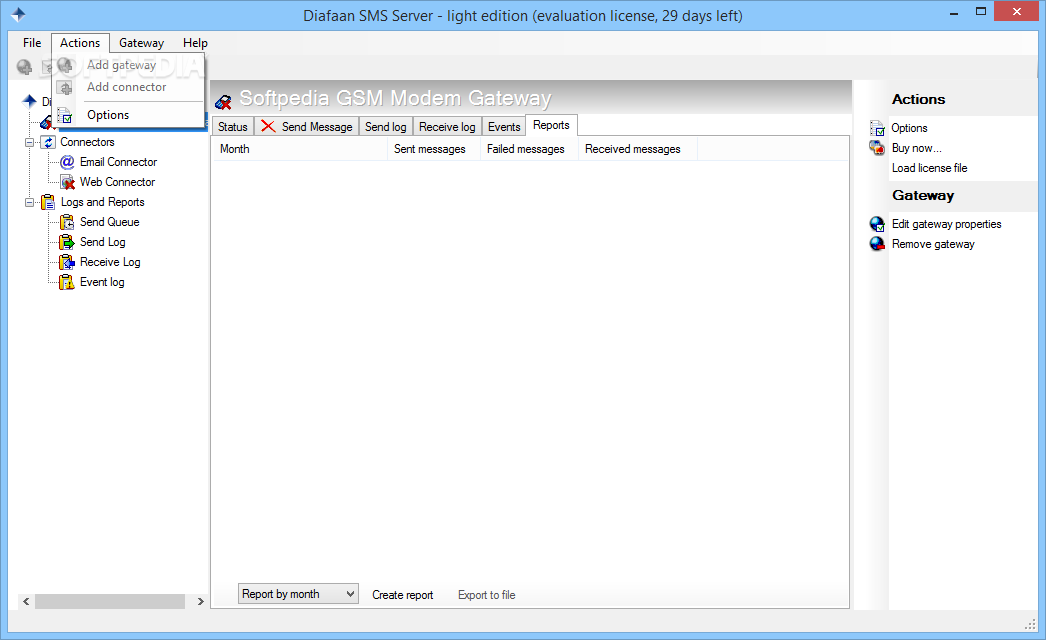The width and height of the screenshot is (1046, 640).
Task: Click Export to file
Action: [486, 595]
